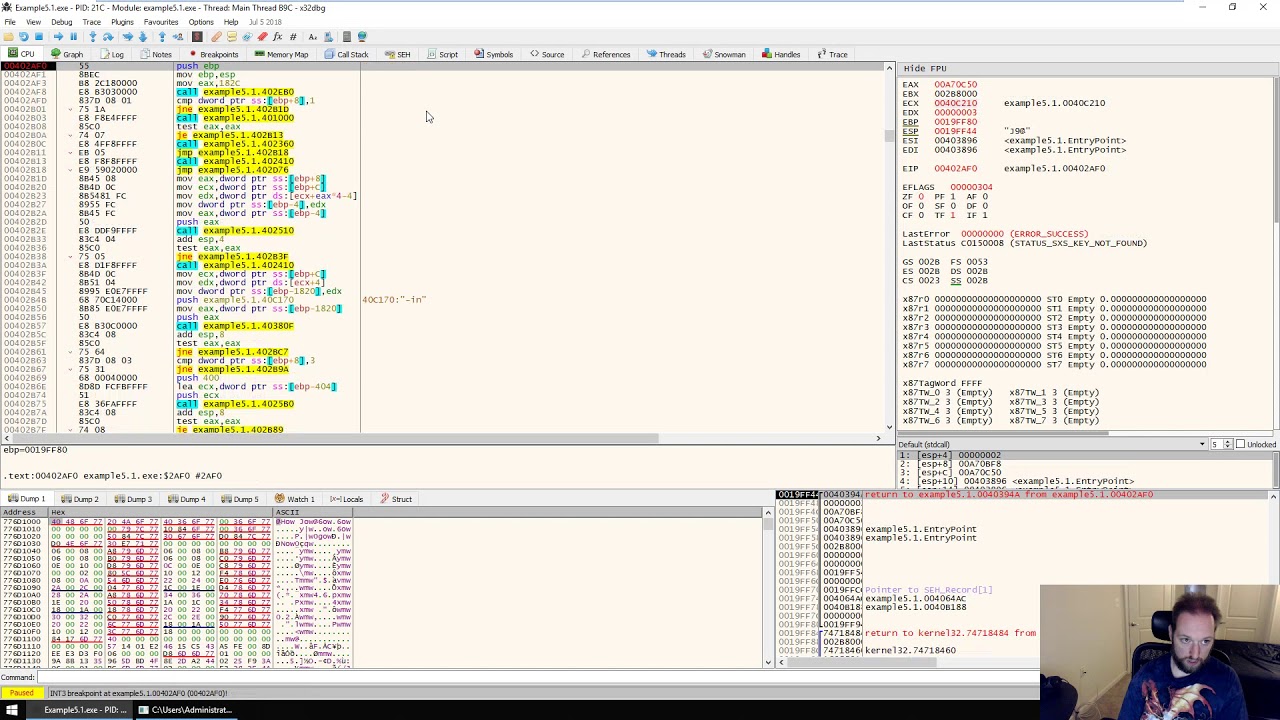
Task: Open the Scylla plugin icon
Action: (x=195, y=36)
